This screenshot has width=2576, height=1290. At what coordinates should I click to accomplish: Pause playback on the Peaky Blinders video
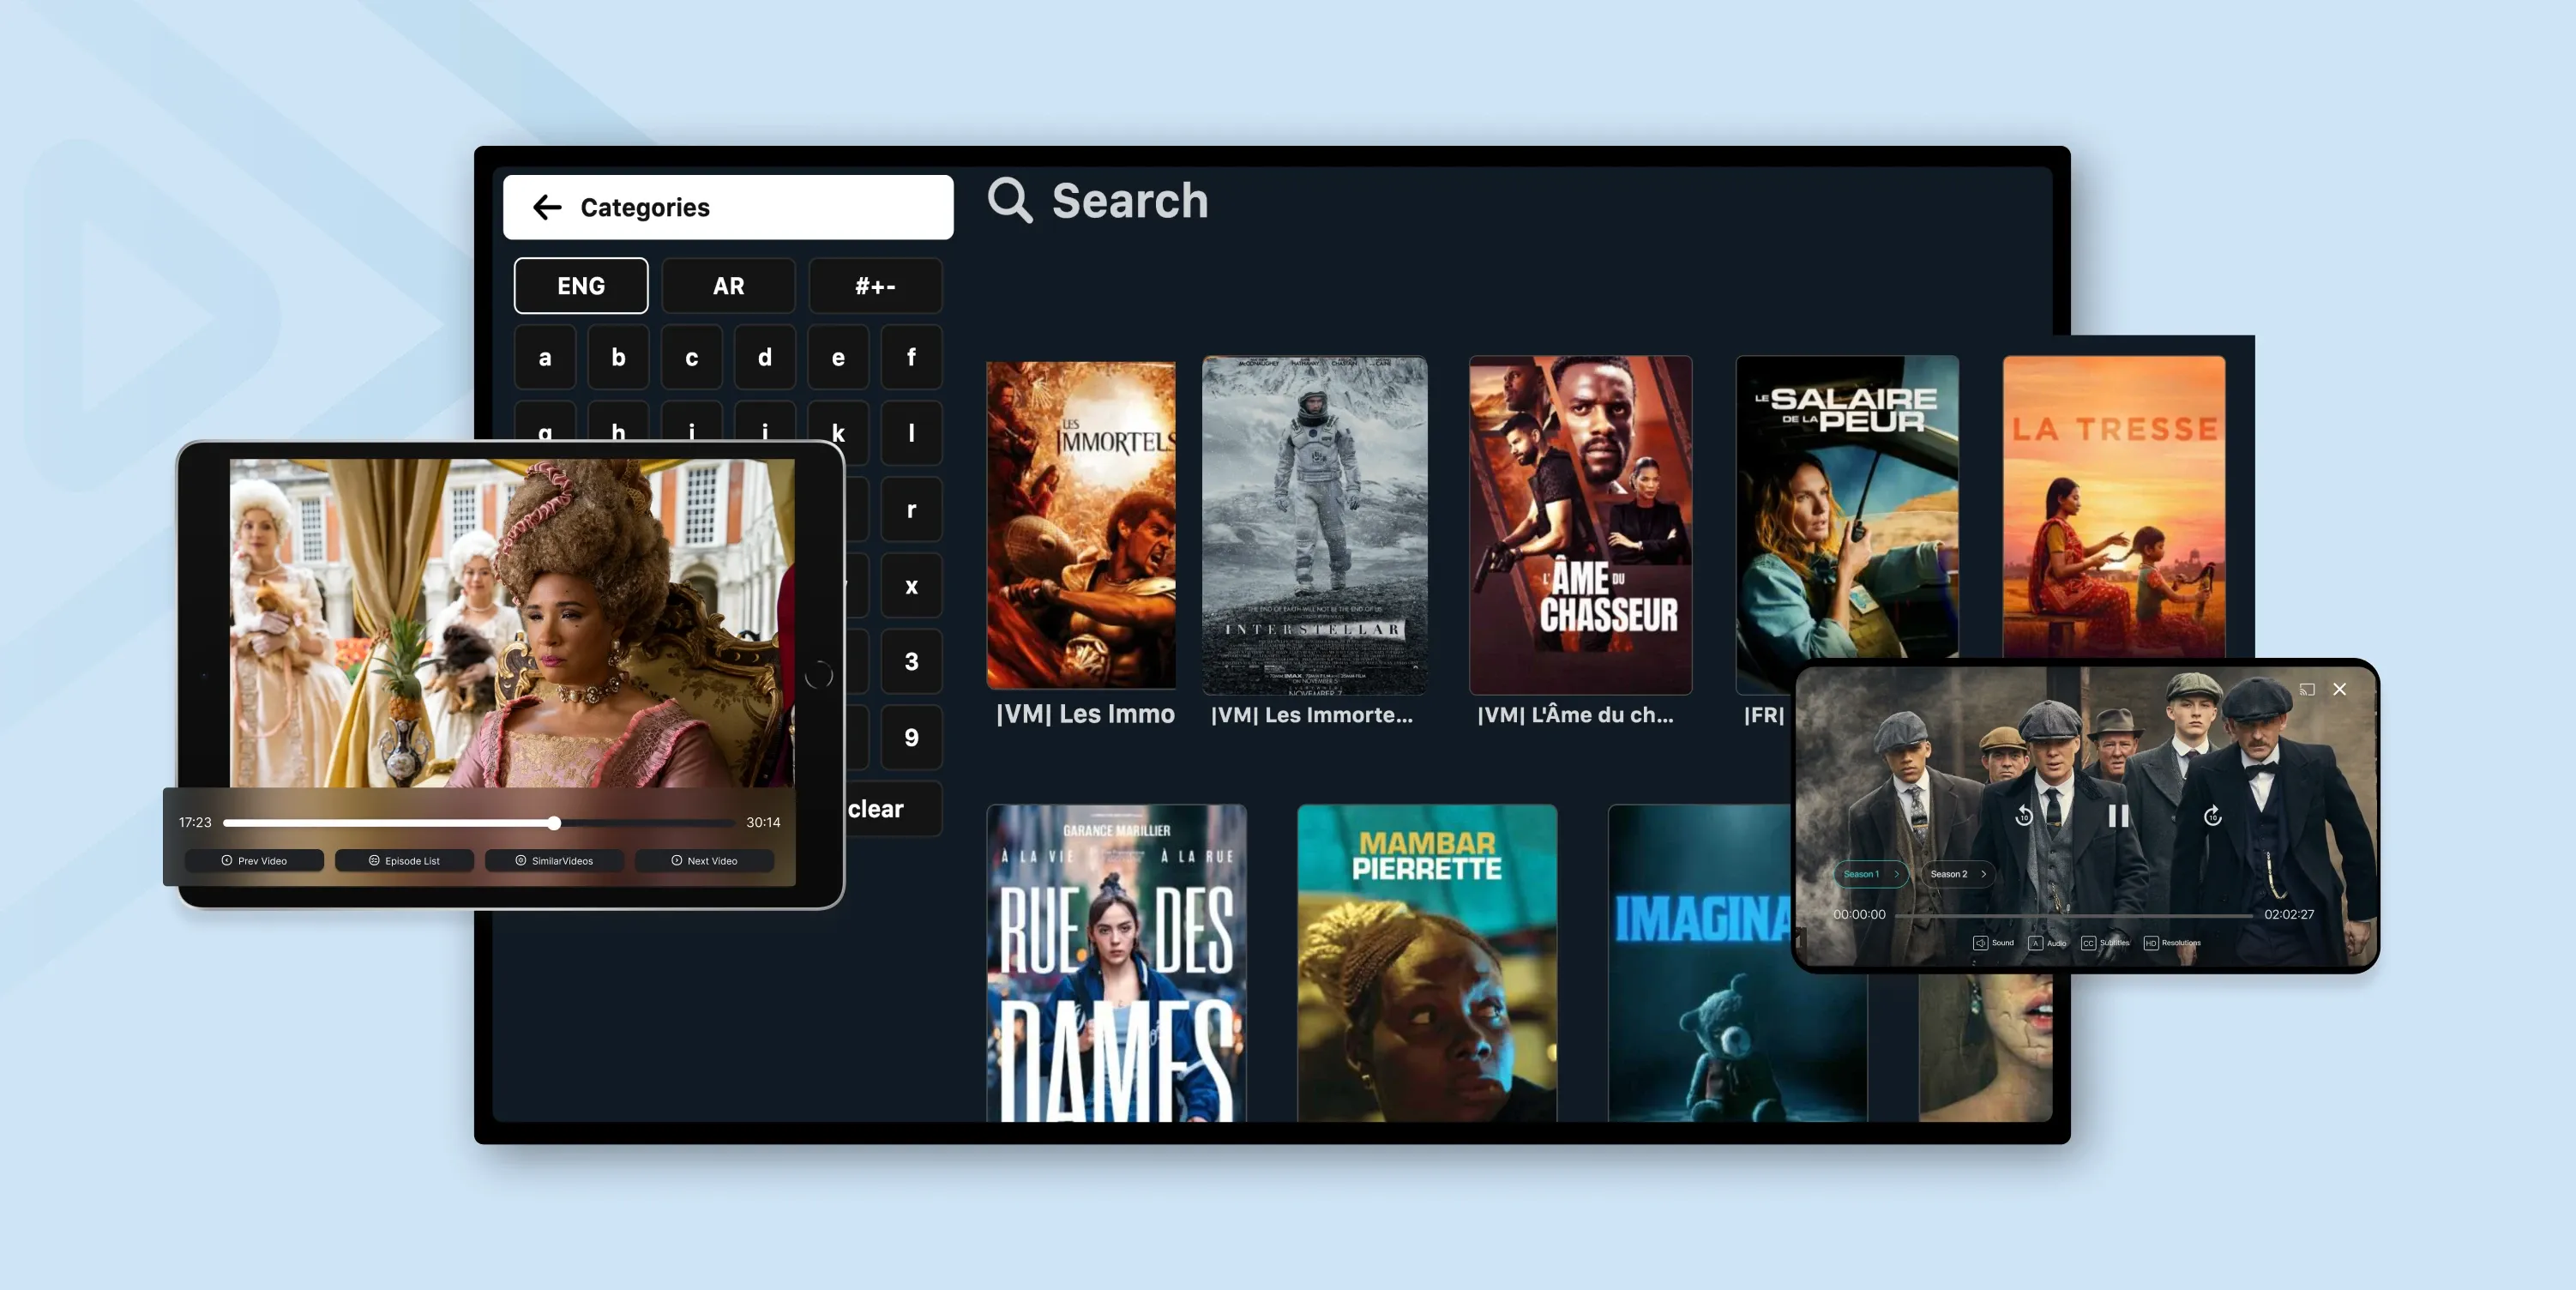pyautogui.click(x=2117, y=817)
